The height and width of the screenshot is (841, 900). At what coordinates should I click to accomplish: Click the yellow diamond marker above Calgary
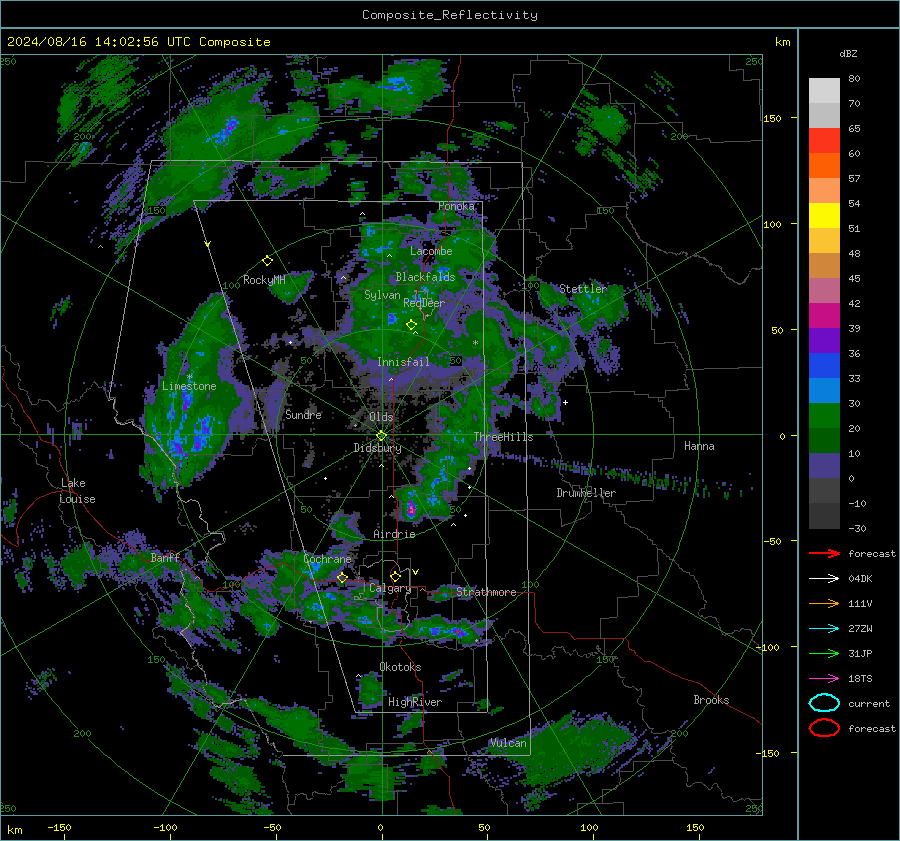click(x=395, y=576)
